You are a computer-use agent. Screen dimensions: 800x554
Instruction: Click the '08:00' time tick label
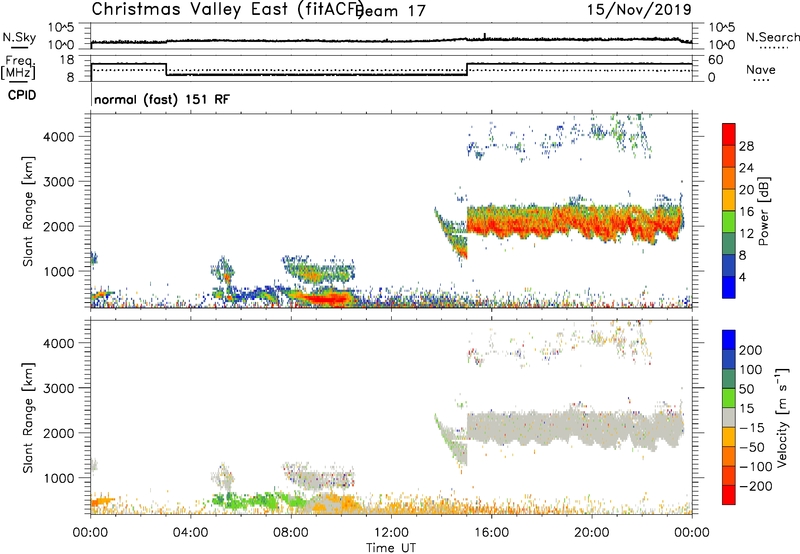click(x=291, y=533)
